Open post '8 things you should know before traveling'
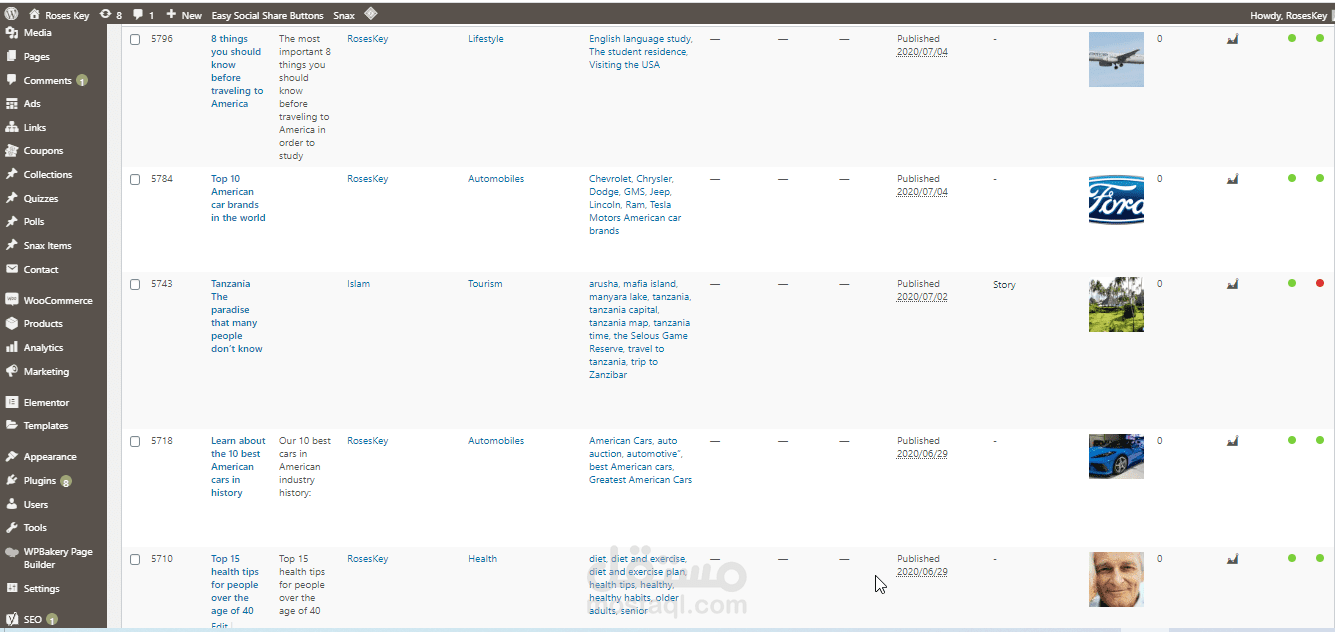This screenshot has height=632, width=1335. (x=237, y=71)
